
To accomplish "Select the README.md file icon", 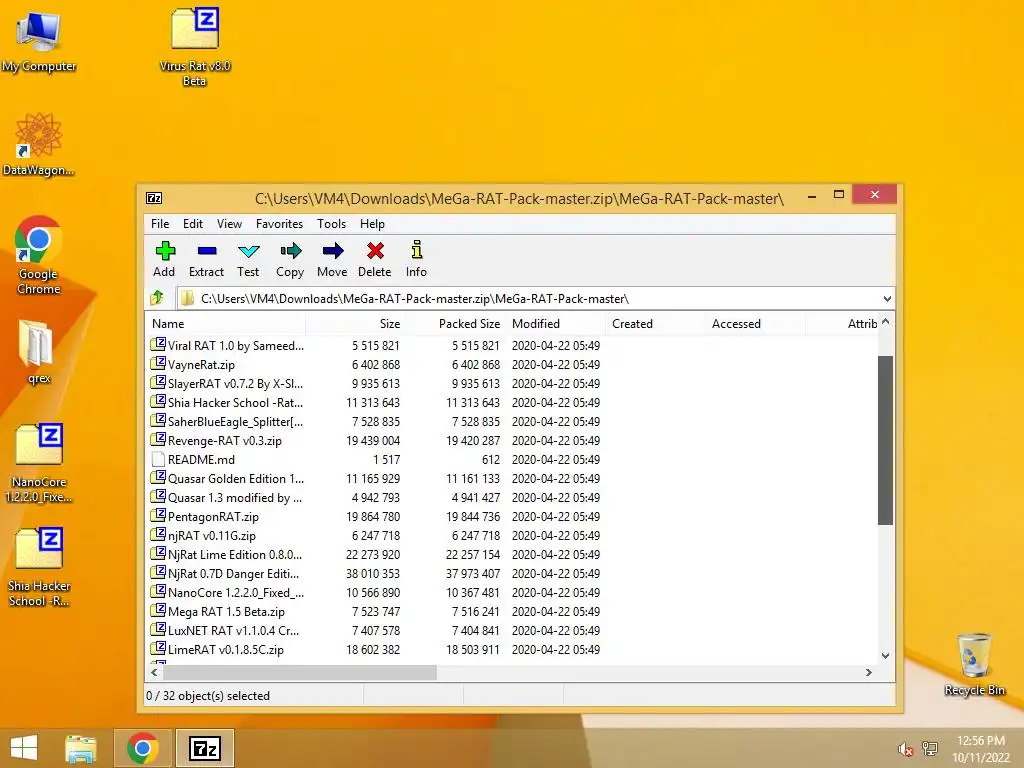I will (x=158, y=459).
